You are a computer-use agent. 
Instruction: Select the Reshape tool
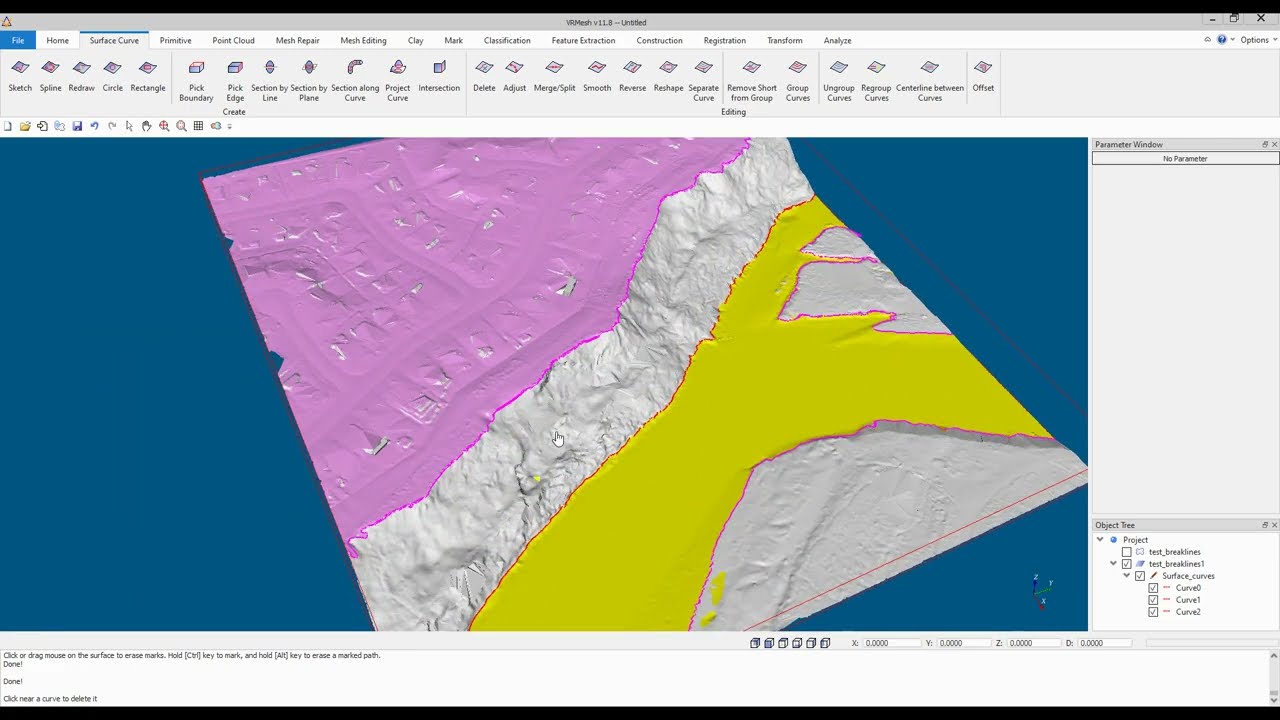point(669,76)
